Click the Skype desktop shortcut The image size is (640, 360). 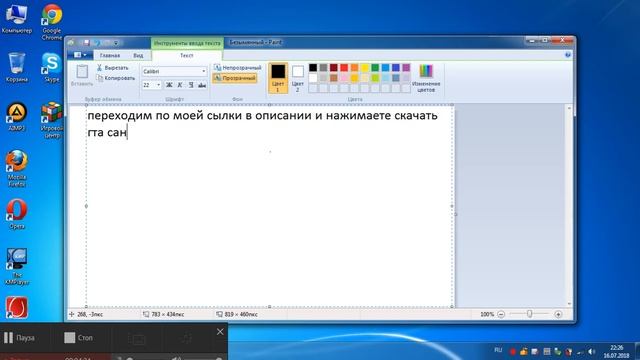52,67
